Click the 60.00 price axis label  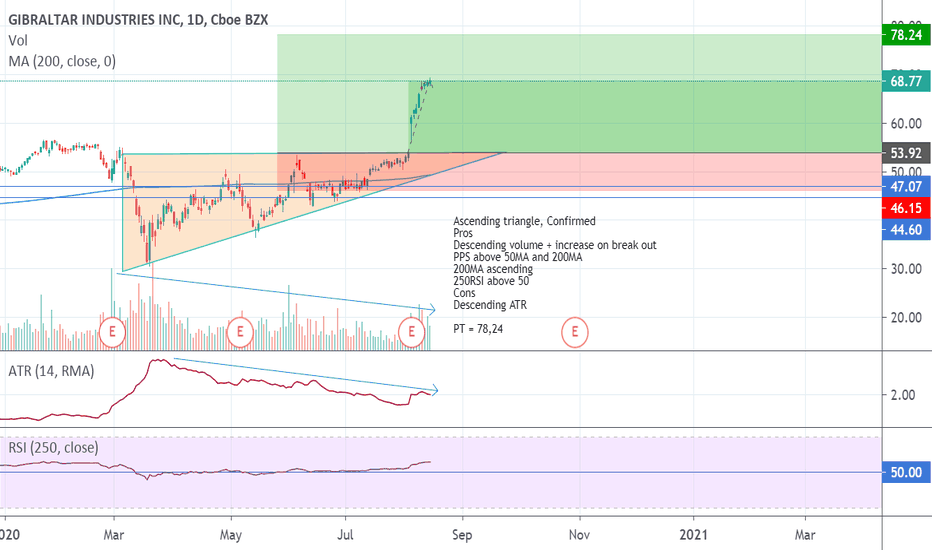[906, 124]
